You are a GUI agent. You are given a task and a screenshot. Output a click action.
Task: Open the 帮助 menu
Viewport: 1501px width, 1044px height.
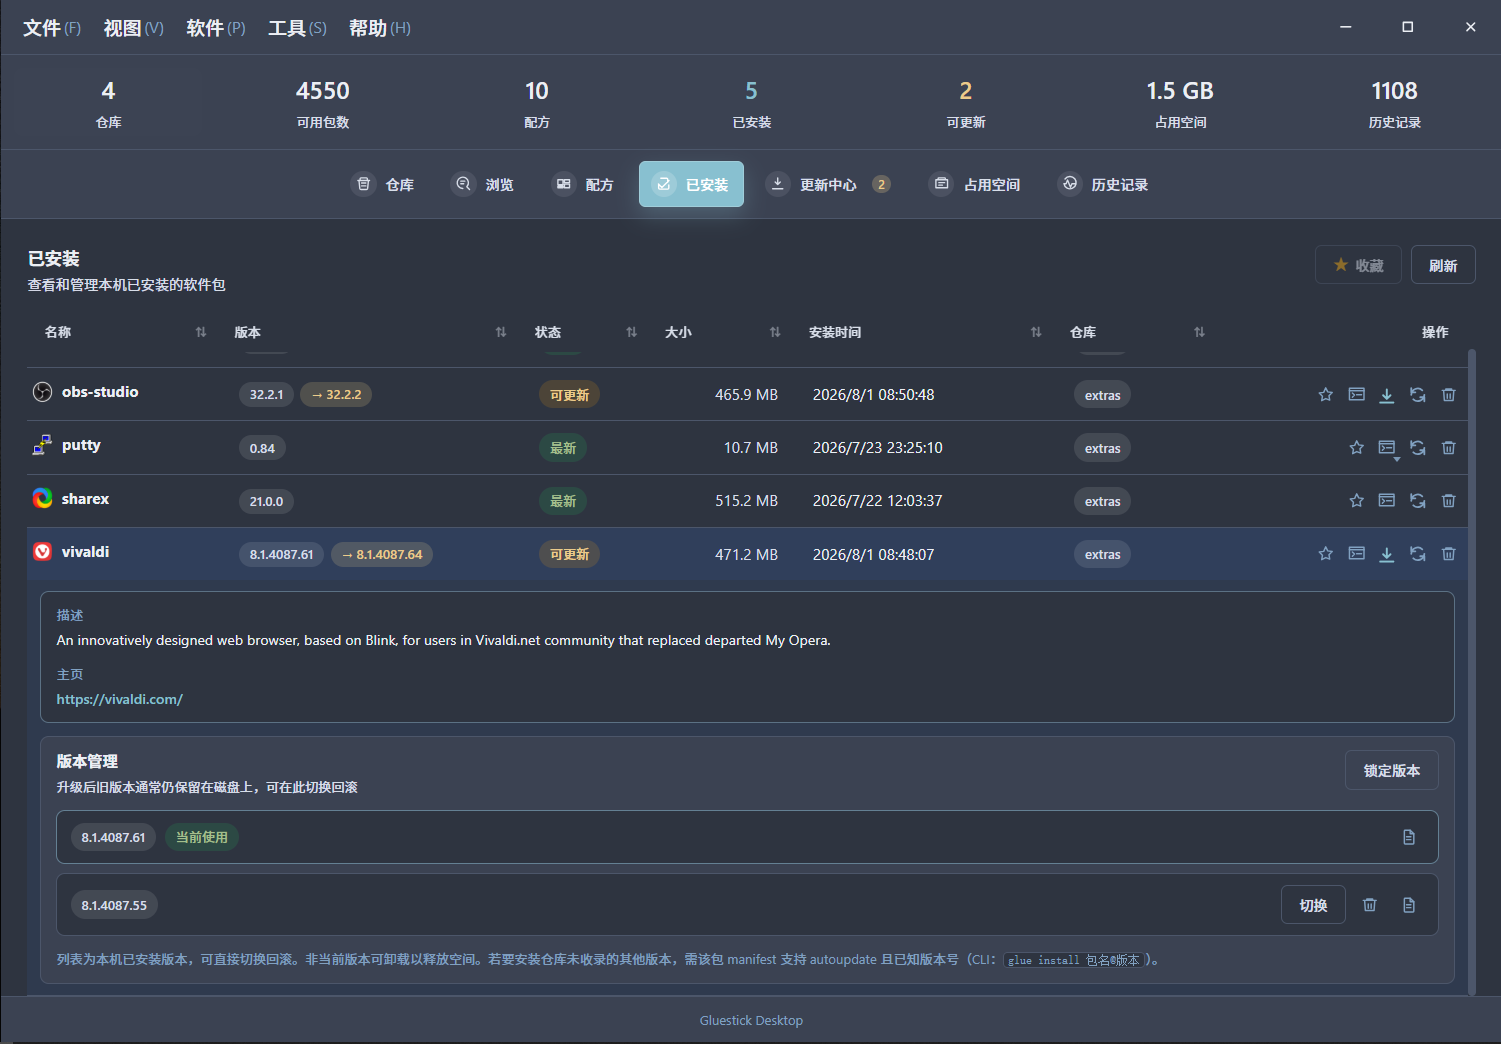(380, 28)
